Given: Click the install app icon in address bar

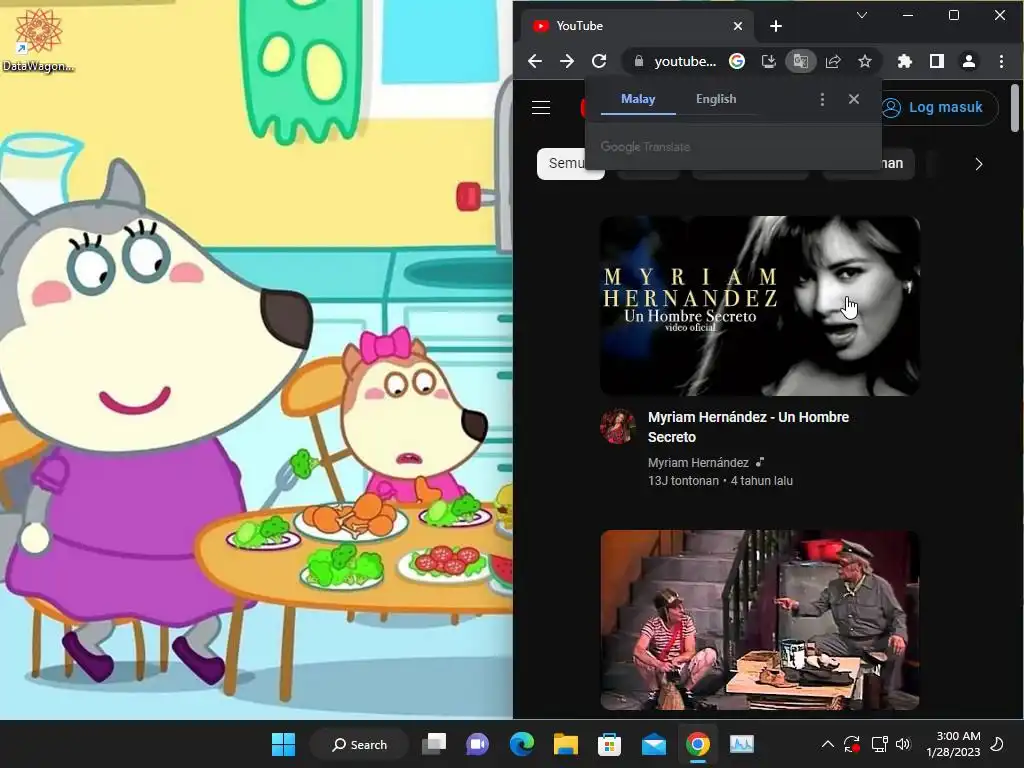Looking at the screenshot, I should tap(769, 61).
